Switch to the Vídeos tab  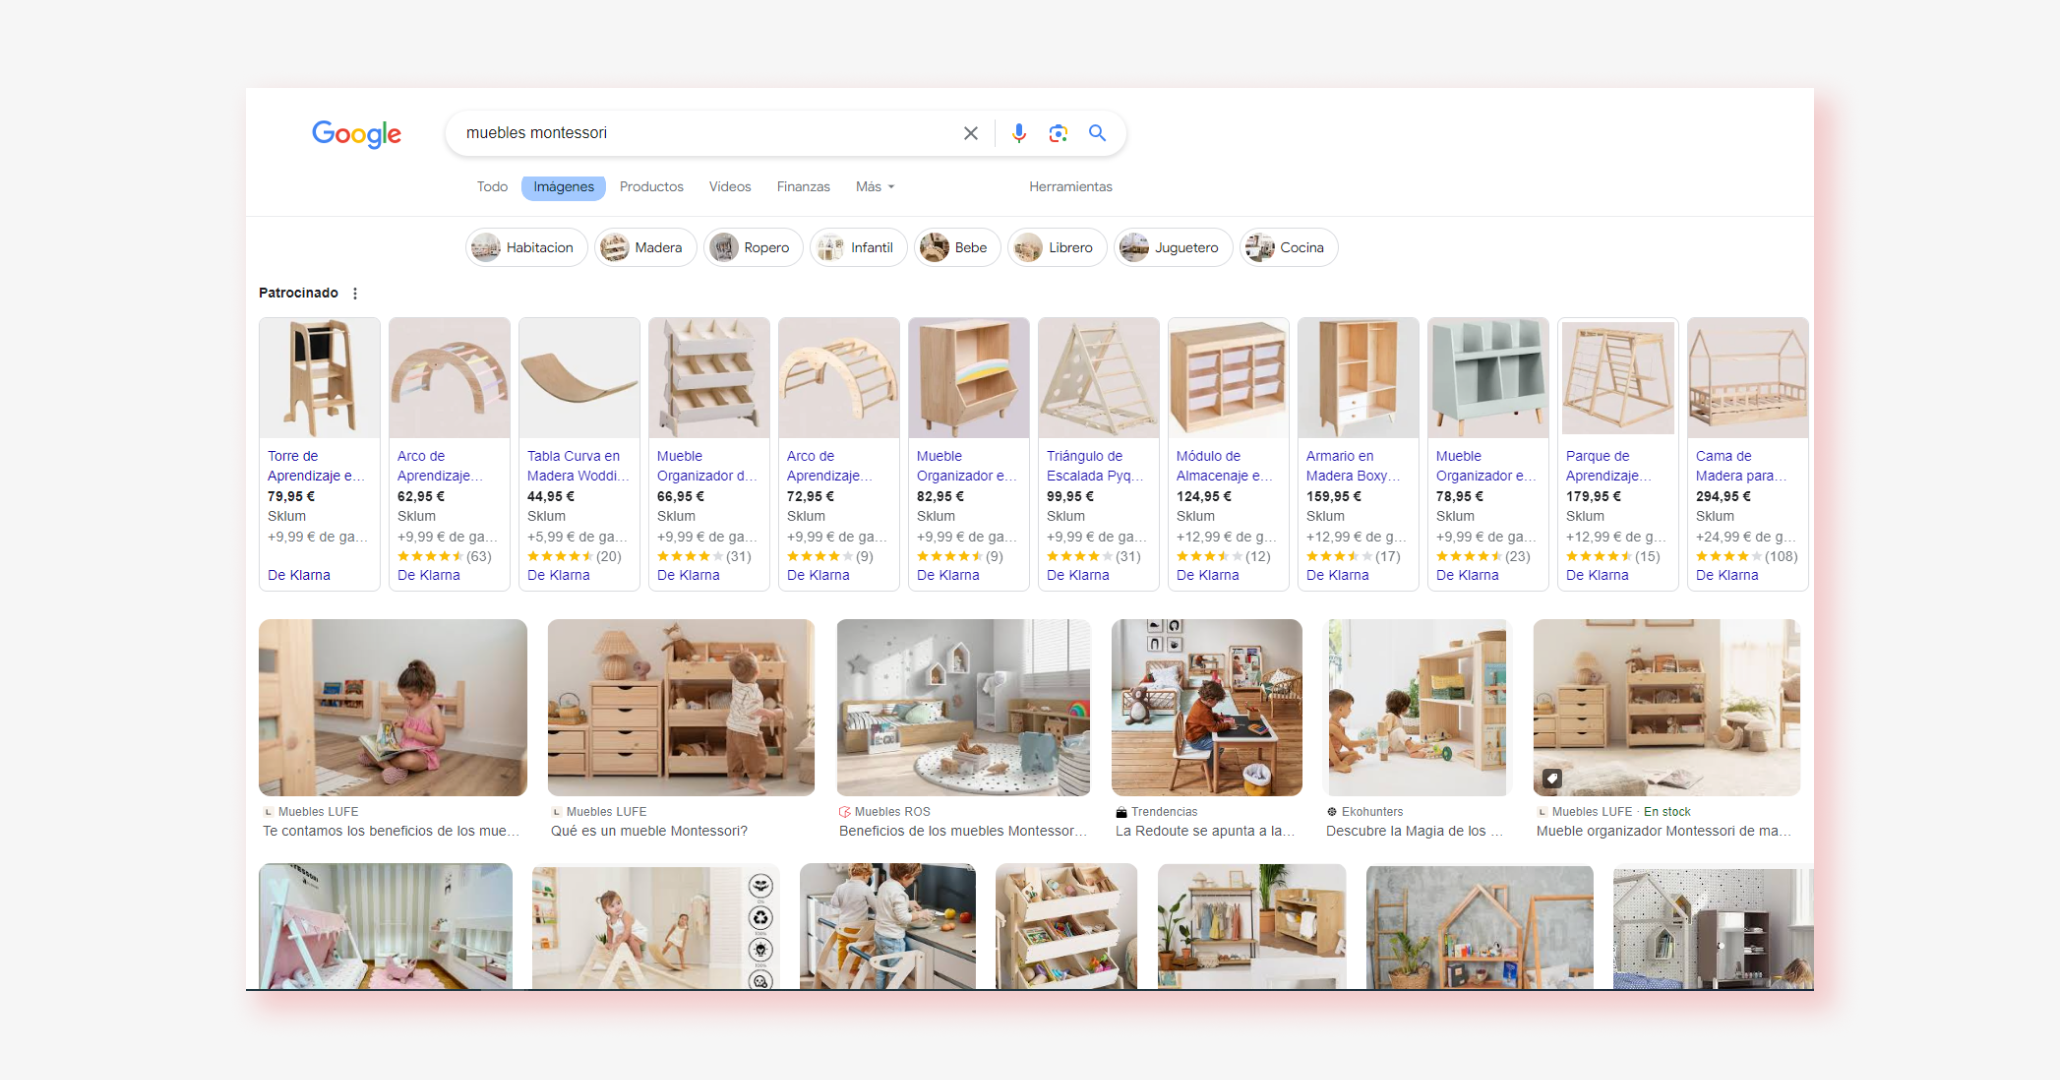pos(729,186)
